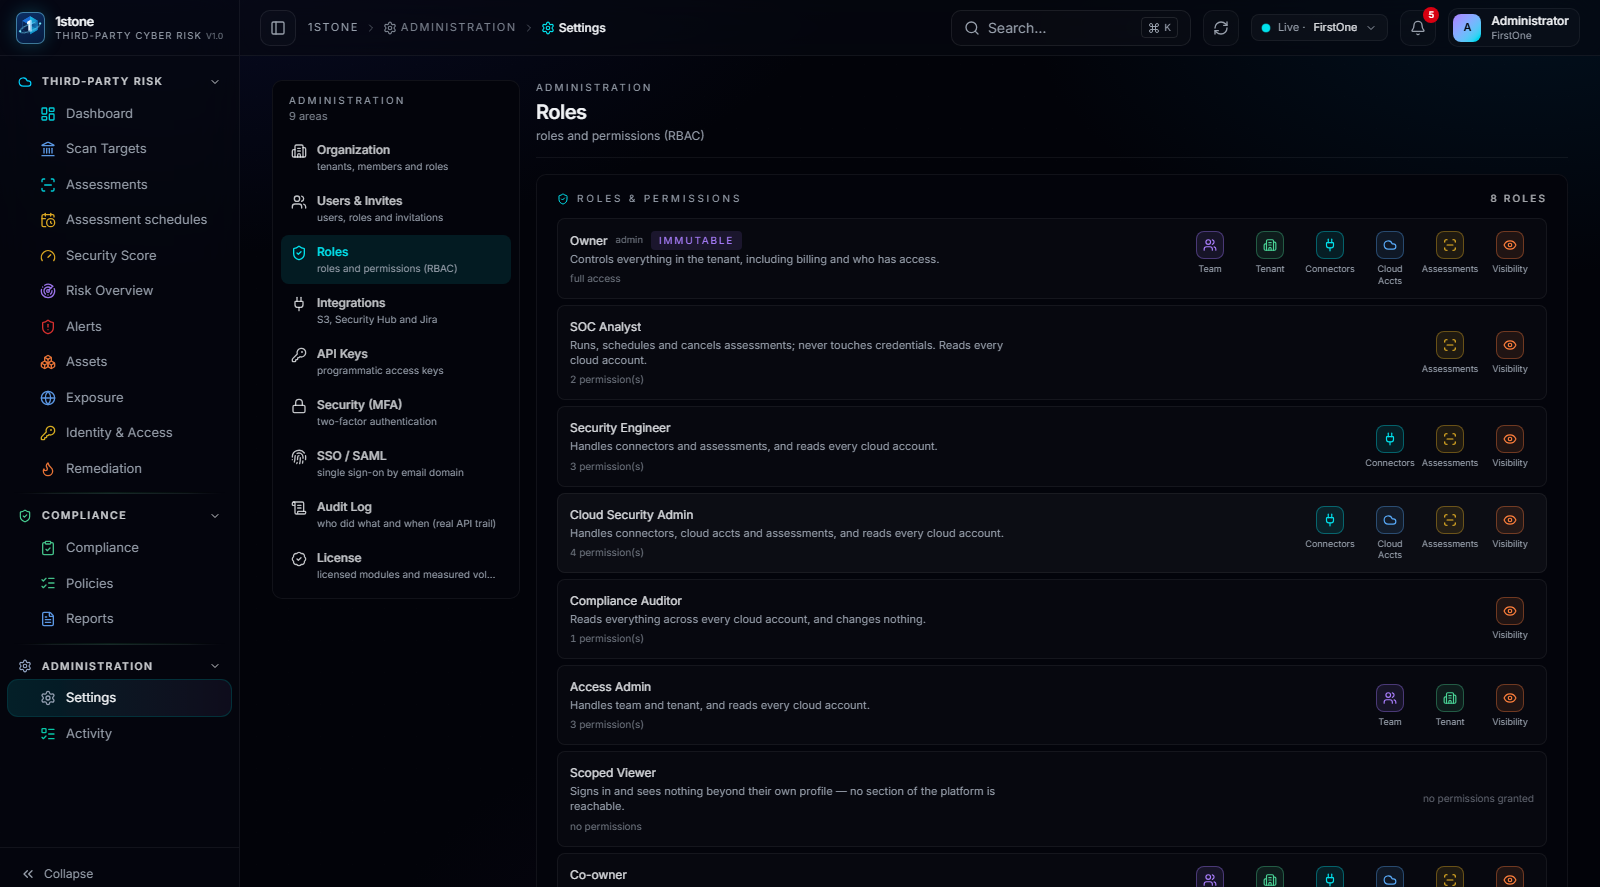
Task: Open the Co-owner role title
Action: pos(598,875)
